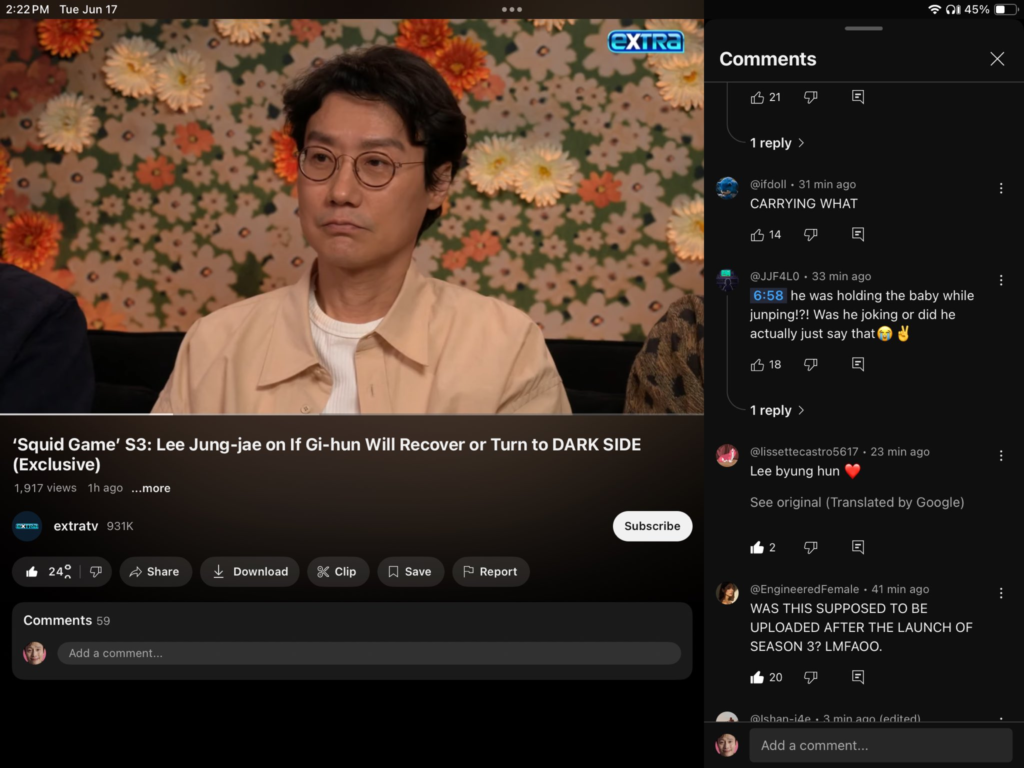Add a comment in the side panel

pyautogui.click(x=880, y=745)
